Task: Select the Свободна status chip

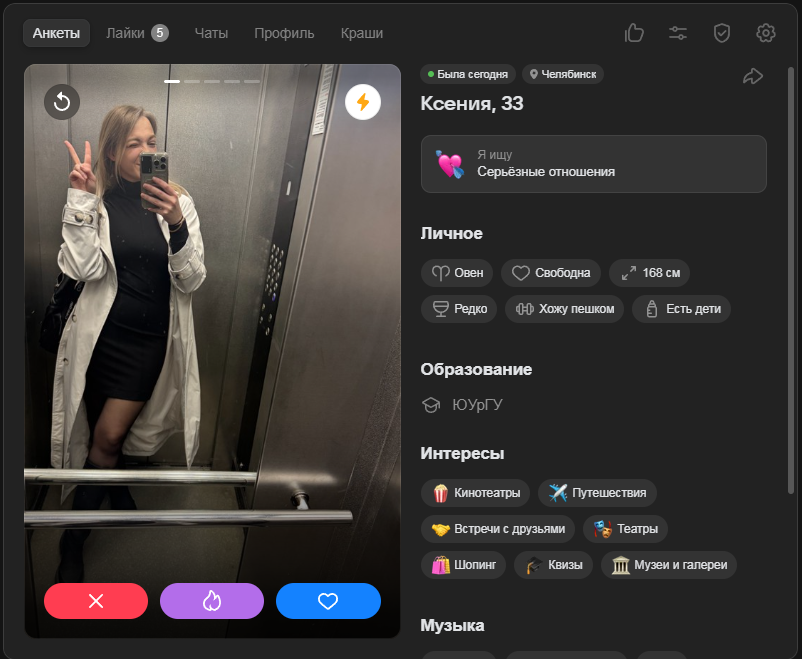Action: [x=551, y=273]
